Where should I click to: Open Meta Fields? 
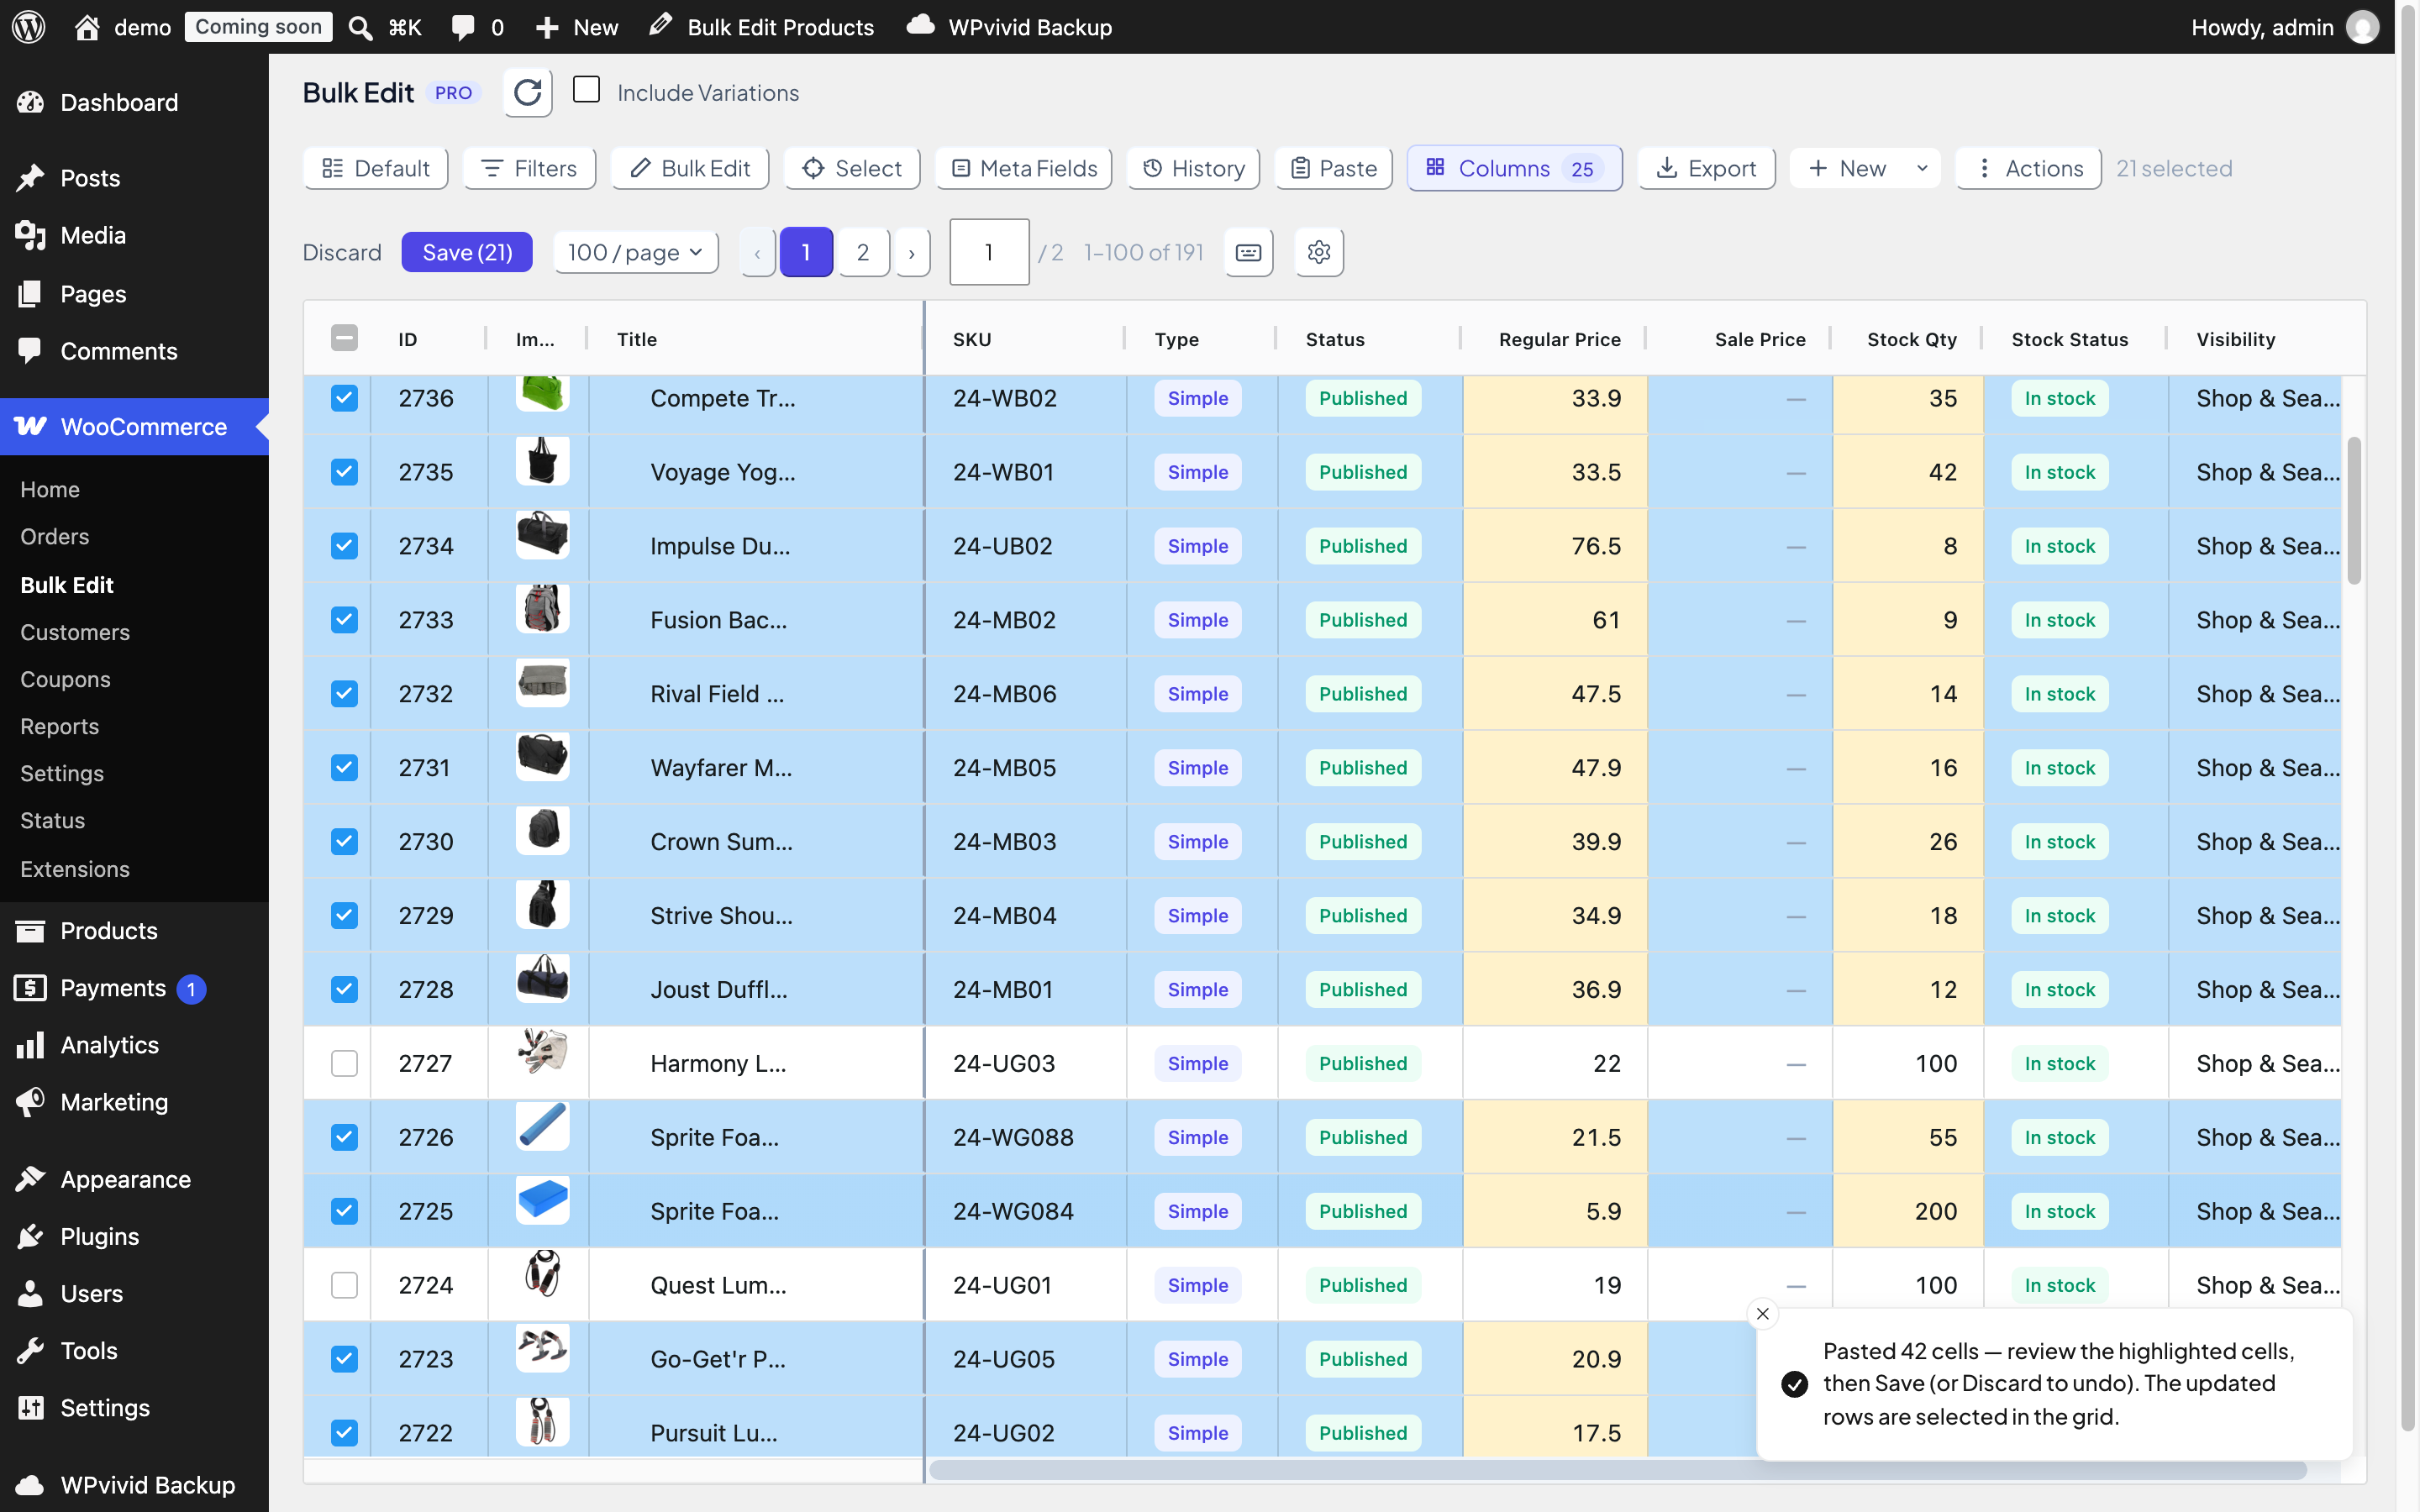(x=1024, y=168)
